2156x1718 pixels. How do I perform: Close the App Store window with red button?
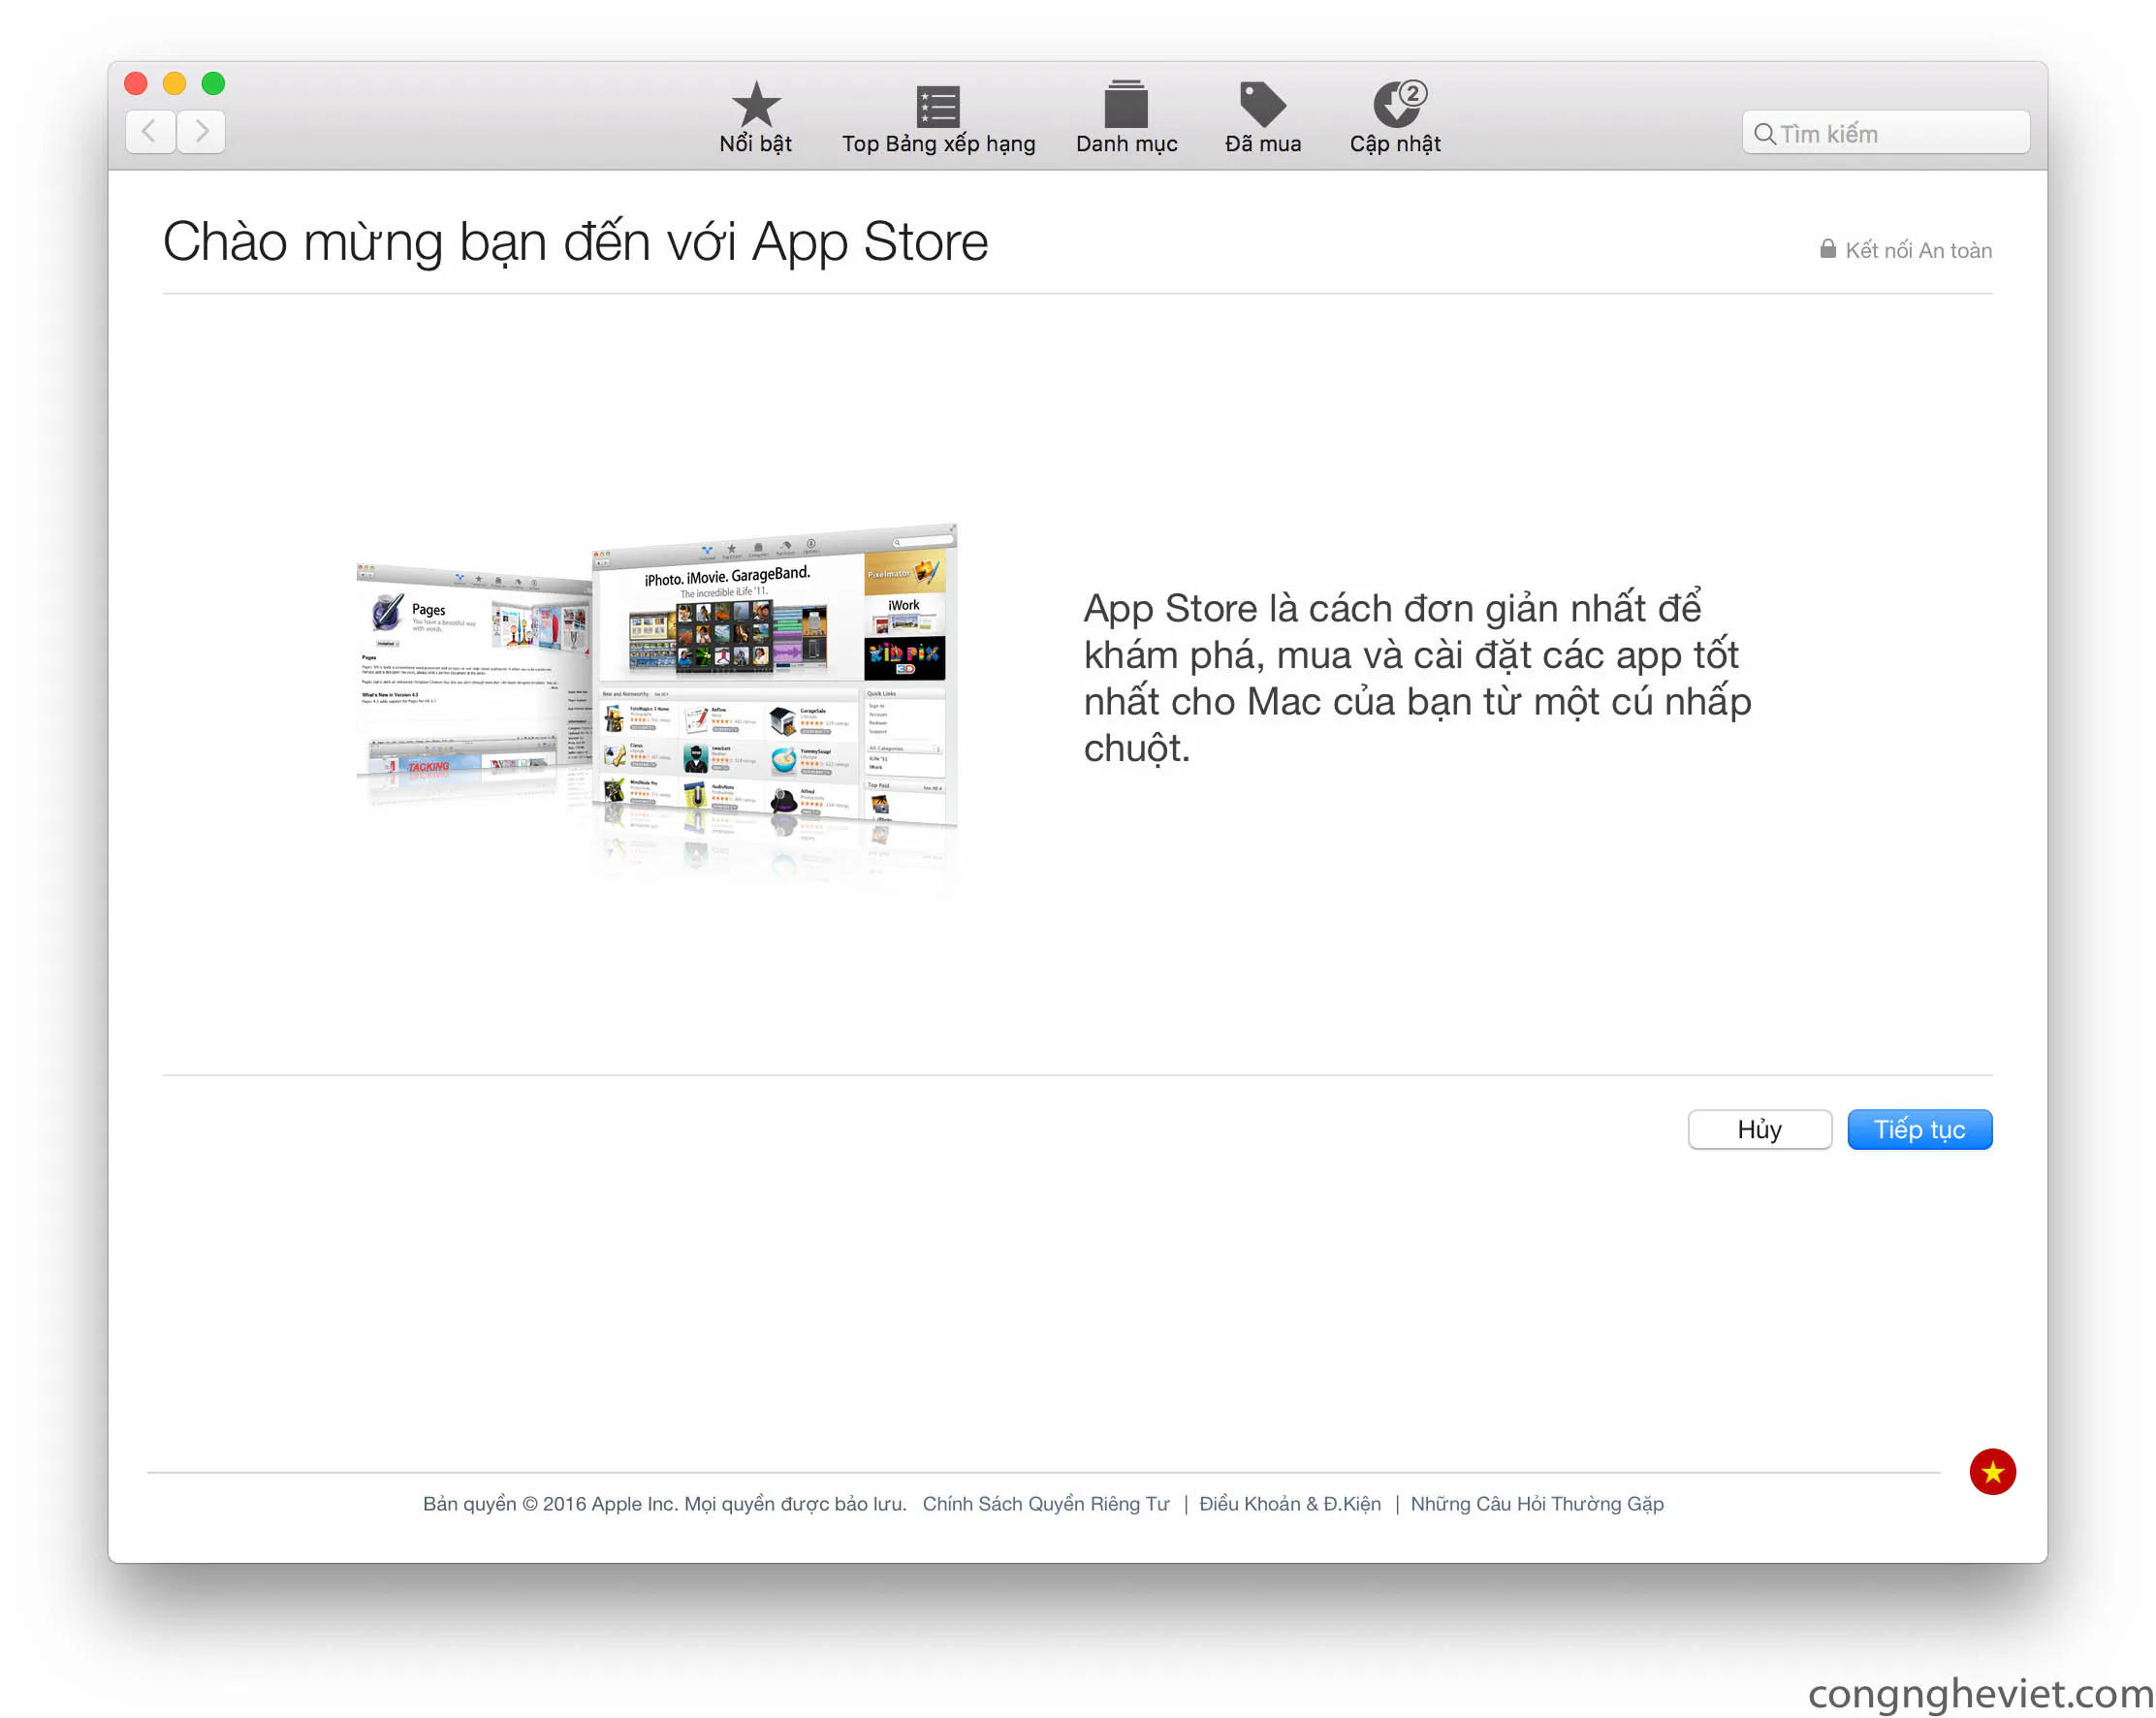136,83
